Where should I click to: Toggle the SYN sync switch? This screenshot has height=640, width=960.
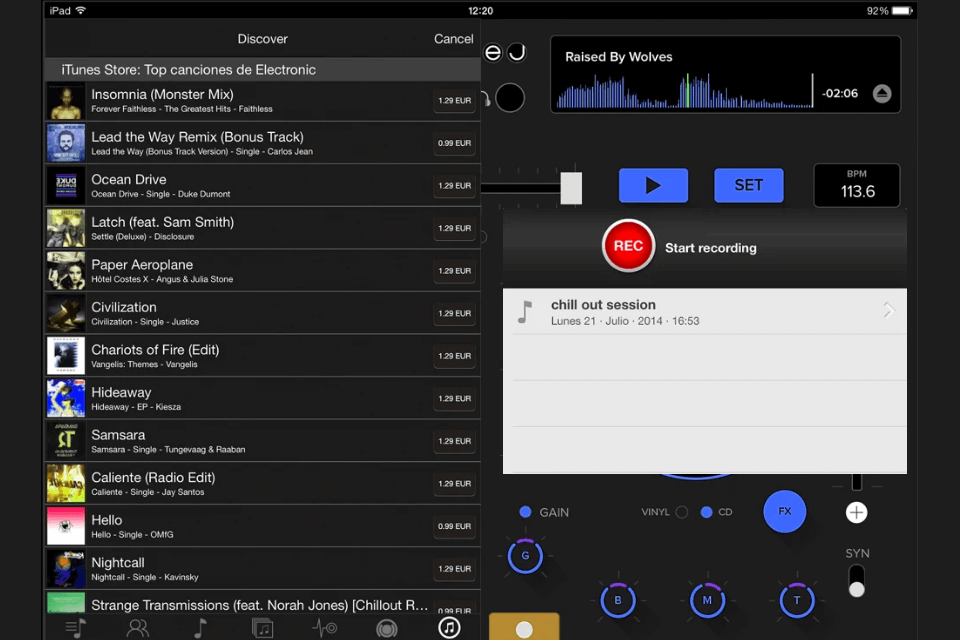coord(857,581)
